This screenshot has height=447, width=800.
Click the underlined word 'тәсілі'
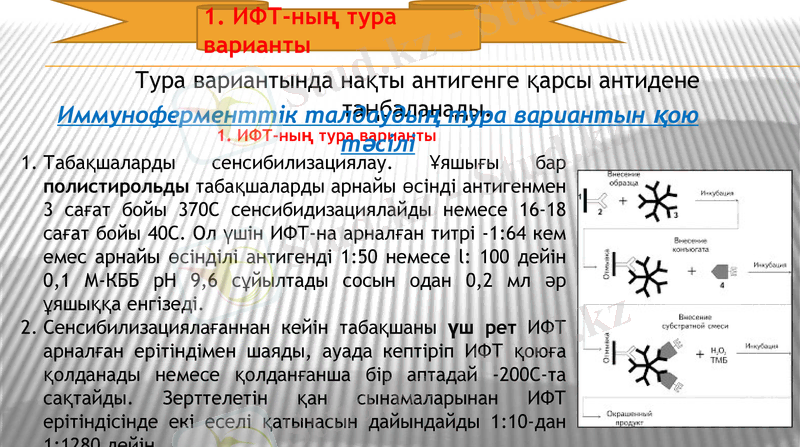click(x=378, y=145)
